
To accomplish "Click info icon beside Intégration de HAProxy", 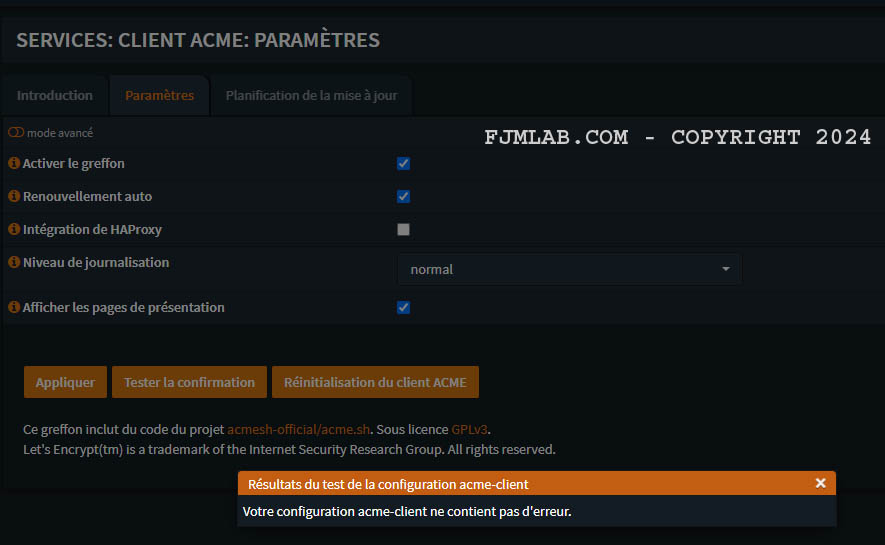I will tap(14, 229).
